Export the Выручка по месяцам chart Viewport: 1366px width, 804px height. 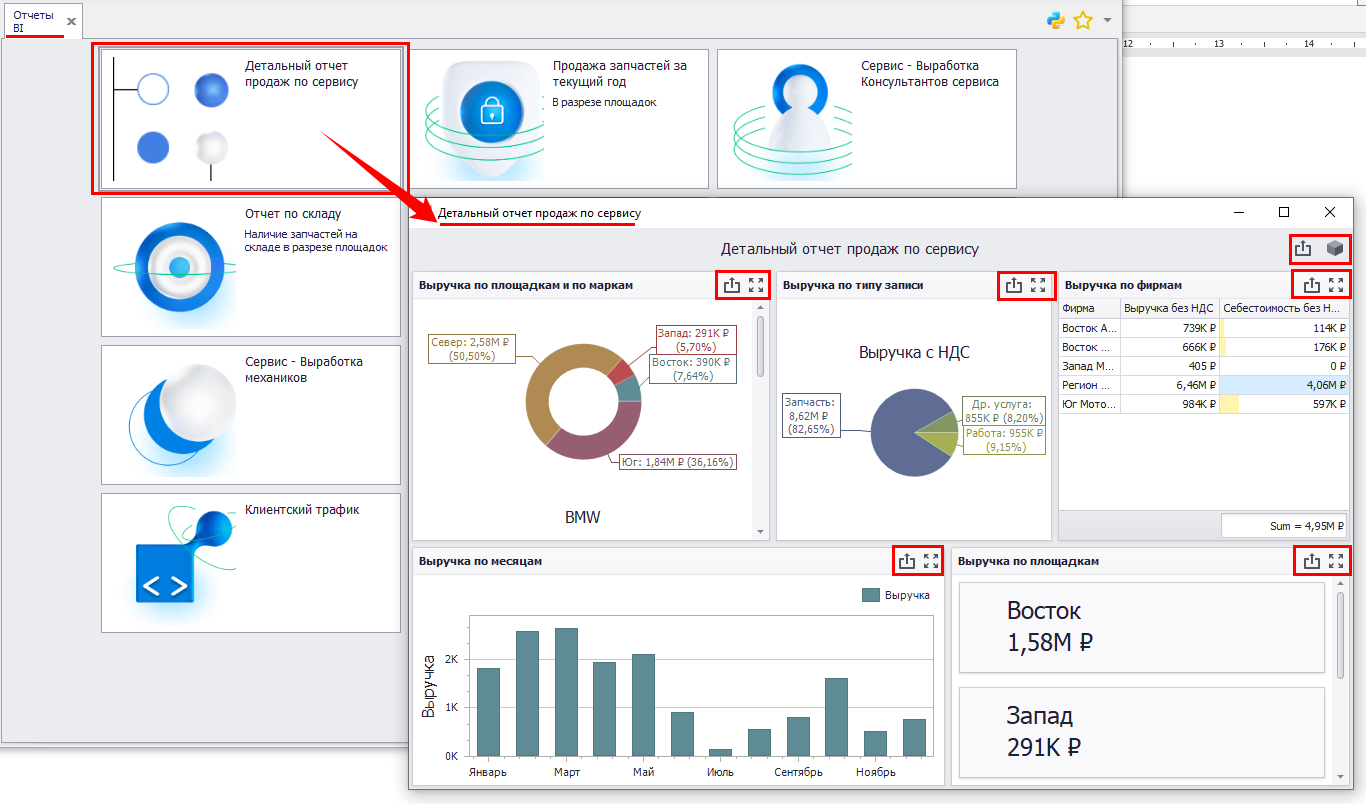coord(907,561)
